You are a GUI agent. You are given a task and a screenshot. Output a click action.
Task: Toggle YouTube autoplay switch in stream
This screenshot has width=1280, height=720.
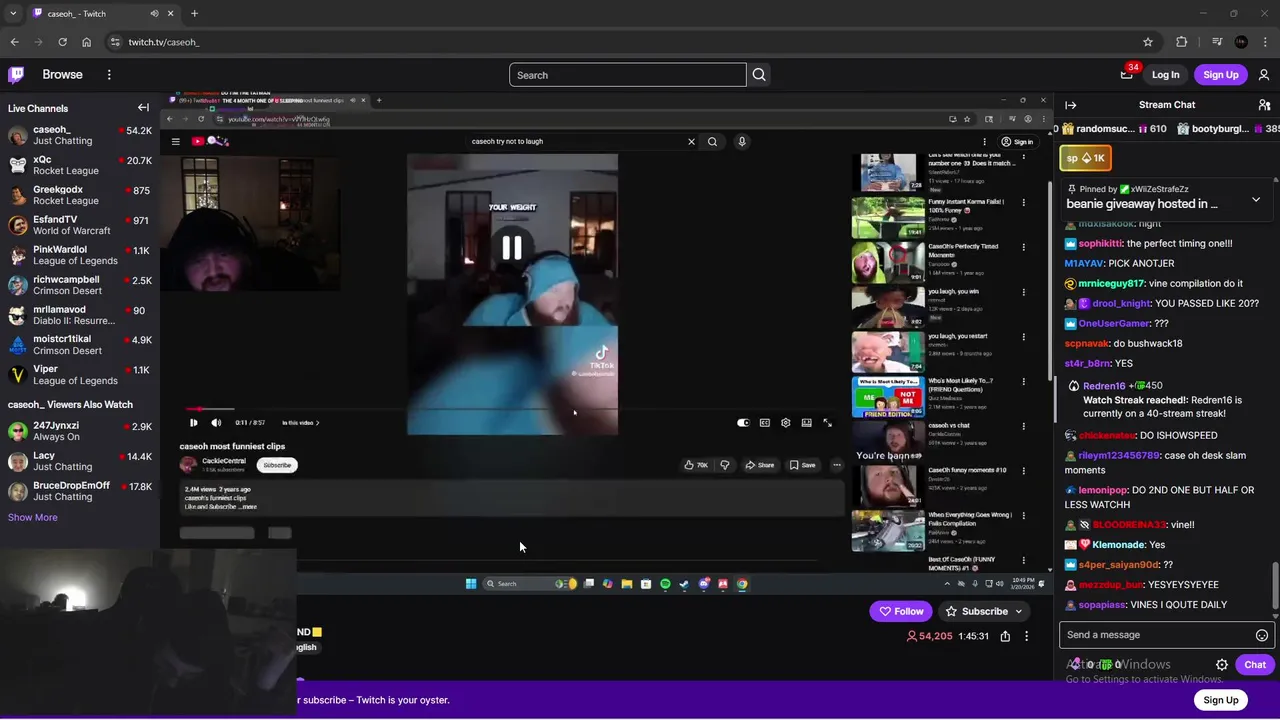click(743, 423)
